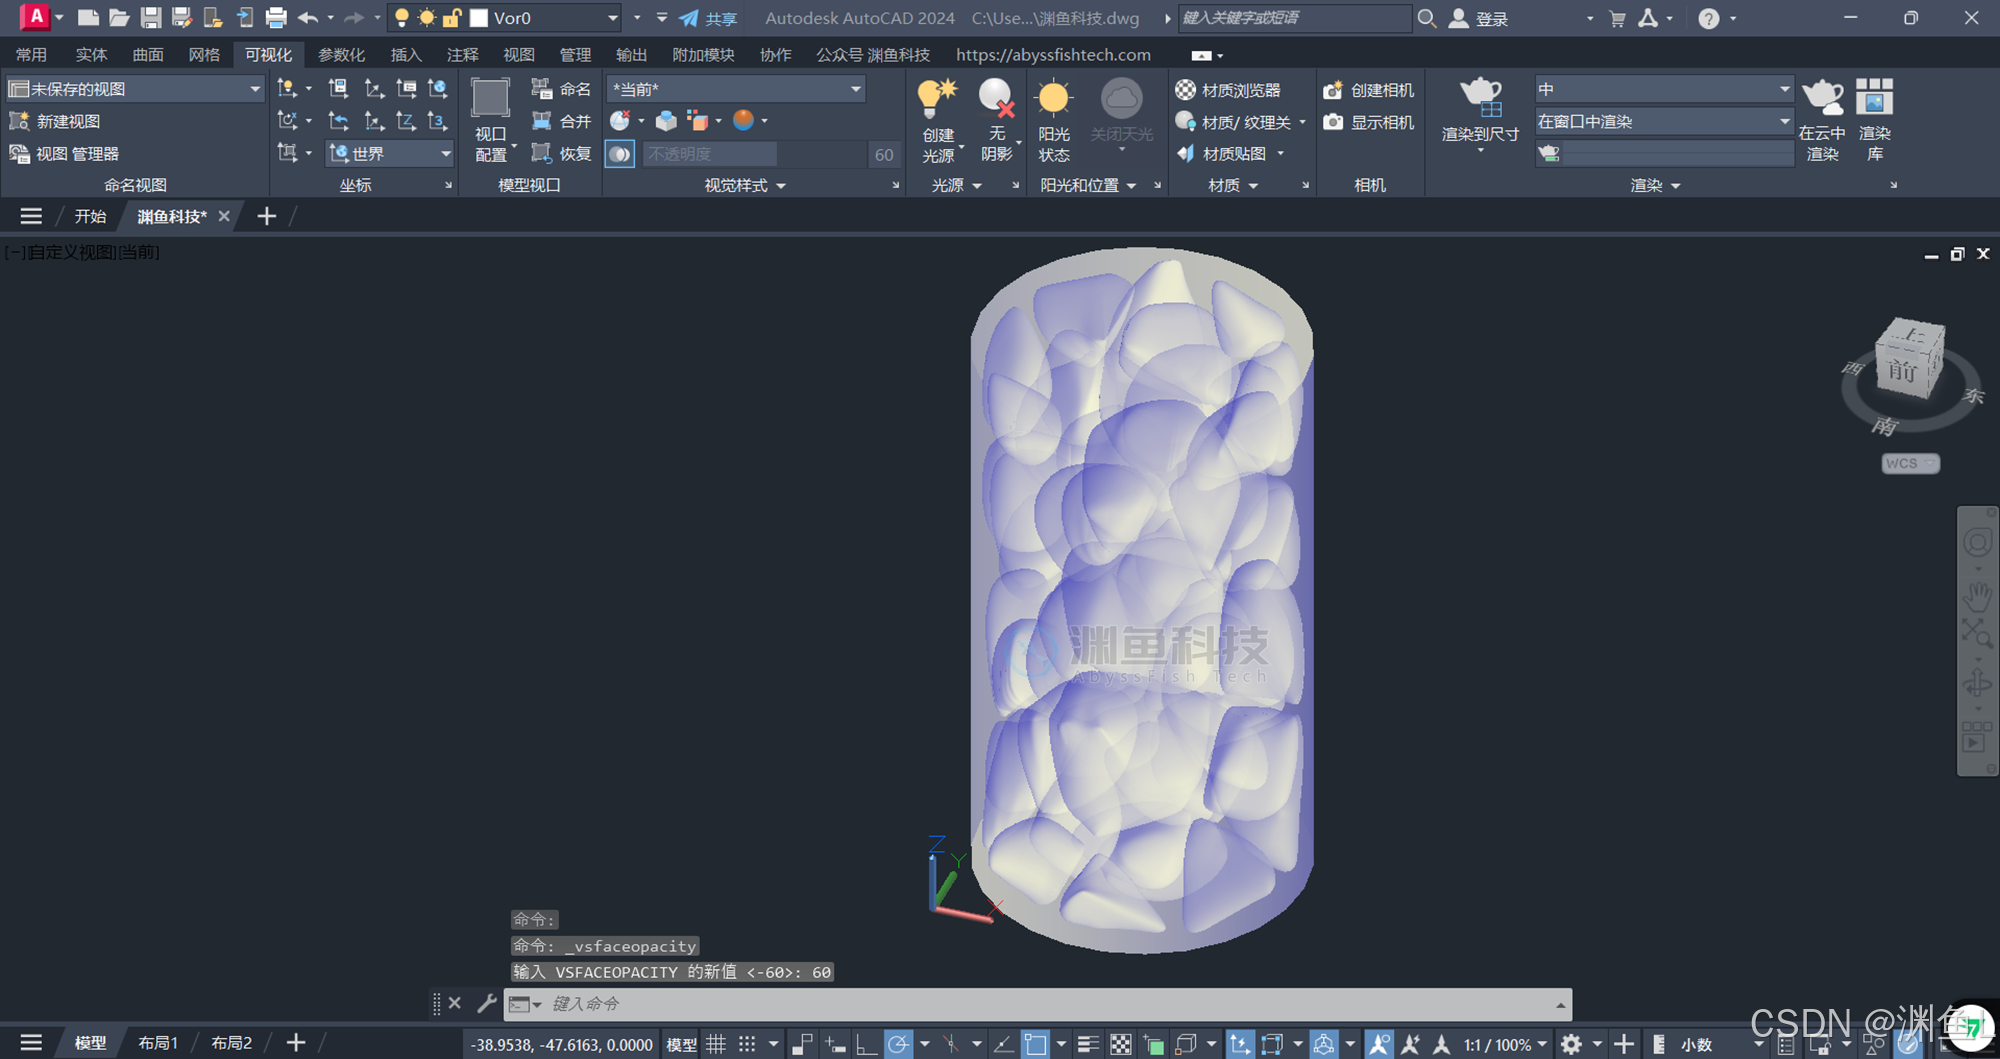Viewport: 2000px width, 1059px height.
Task: Click the workspace settings gear in status bar
Action: (x=1571, y=1044)
